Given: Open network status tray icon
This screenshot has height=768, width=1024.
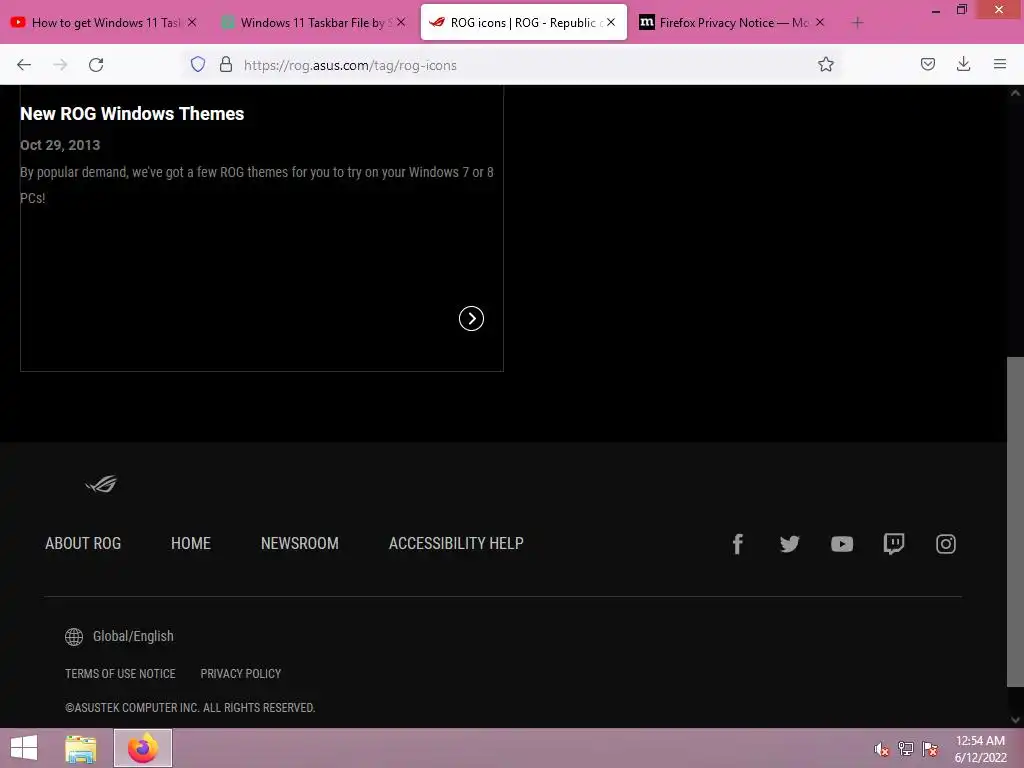Looking at the screenshot, I should click(906, 749).
